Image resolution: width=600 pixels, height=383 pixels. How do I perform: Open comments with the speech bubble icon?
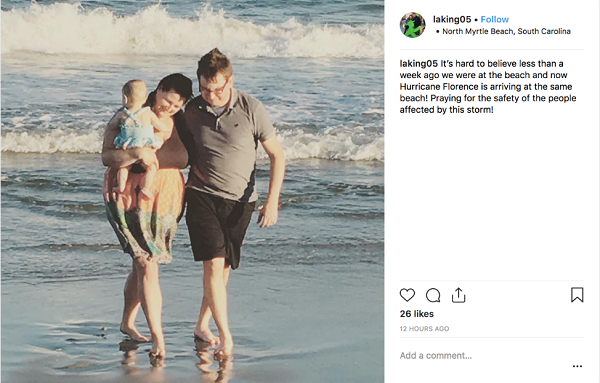[433, 295]
